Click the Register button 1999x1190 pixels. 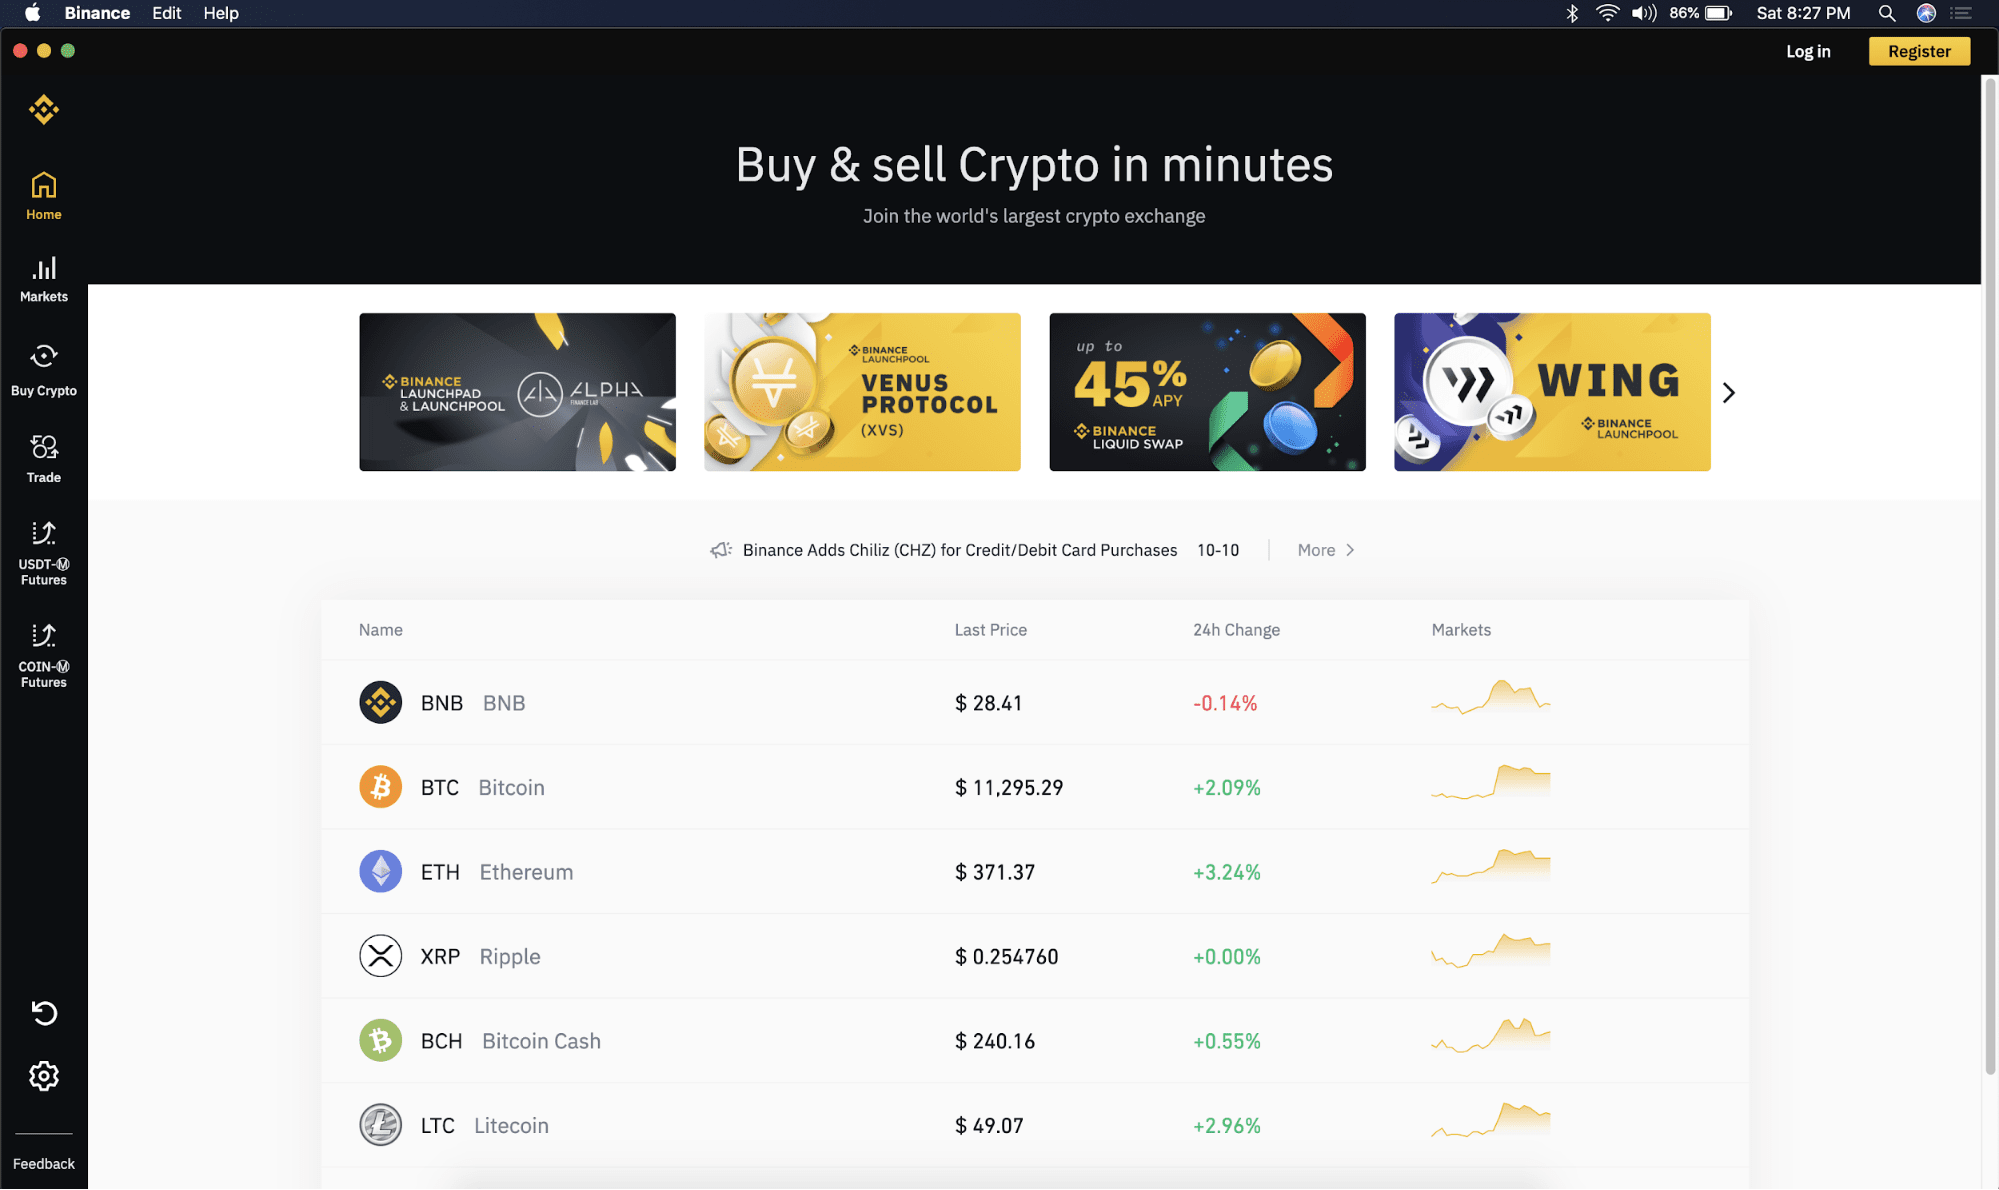[x=1918, y=51]
